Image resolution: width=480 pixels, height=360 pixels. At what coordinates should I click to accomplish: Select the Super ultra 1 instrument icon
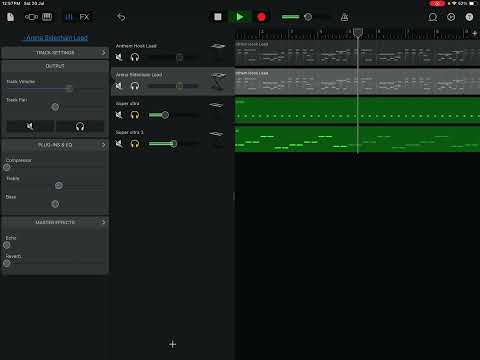216,134
